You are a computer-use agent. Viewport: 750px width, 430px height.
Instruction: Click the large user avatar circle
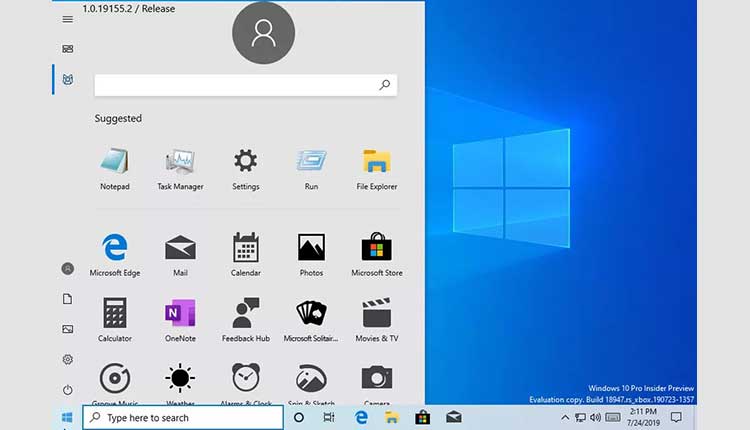pos(264,33)
